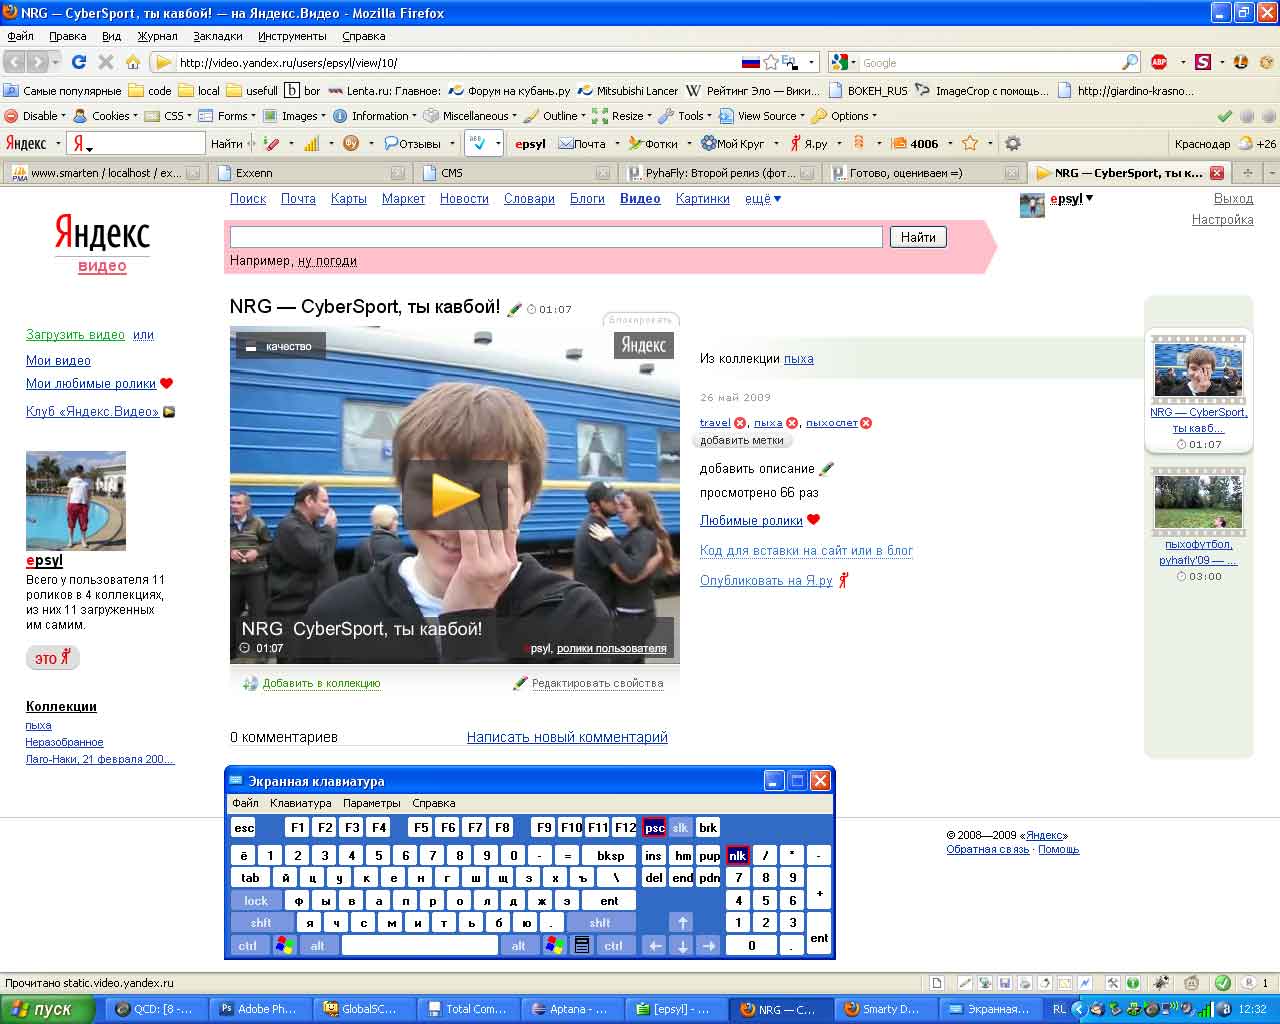Open the Закладки menu in Firefox
Image resolution: width=1280 pixels, height=1024 pixels.
click(218, 36)
